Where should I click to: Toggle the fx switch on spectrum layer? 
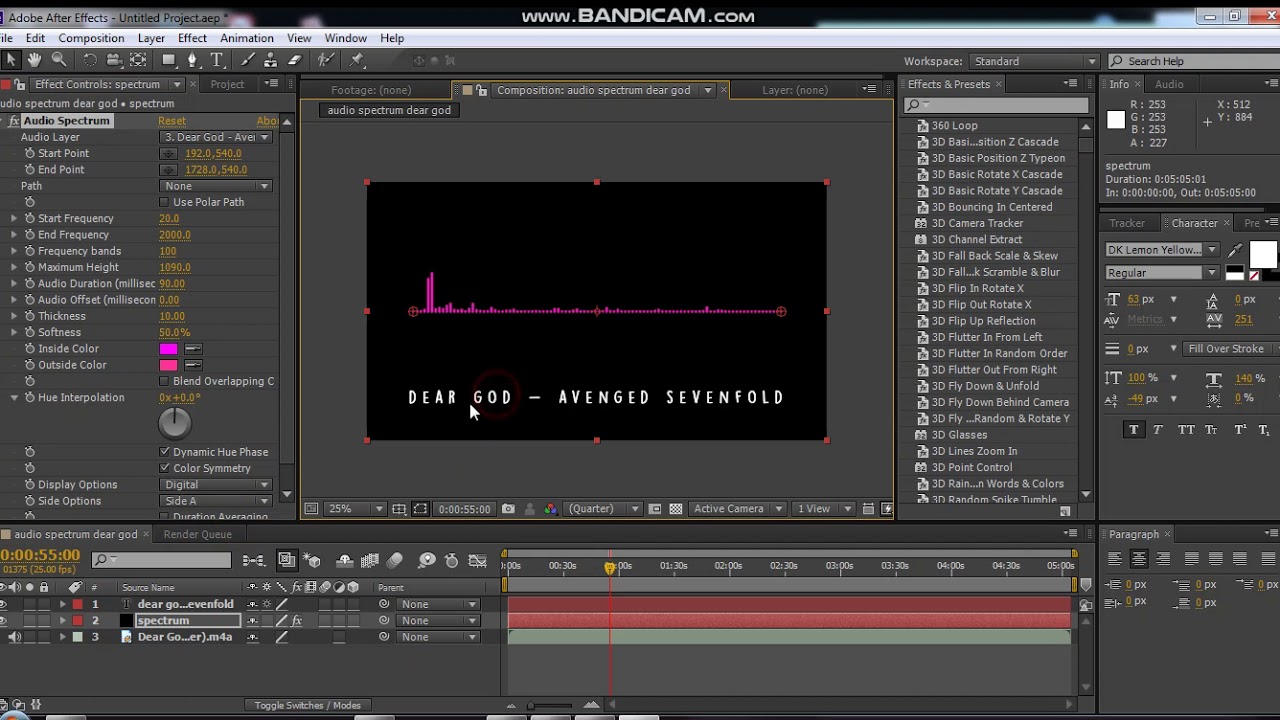point(297,620)
